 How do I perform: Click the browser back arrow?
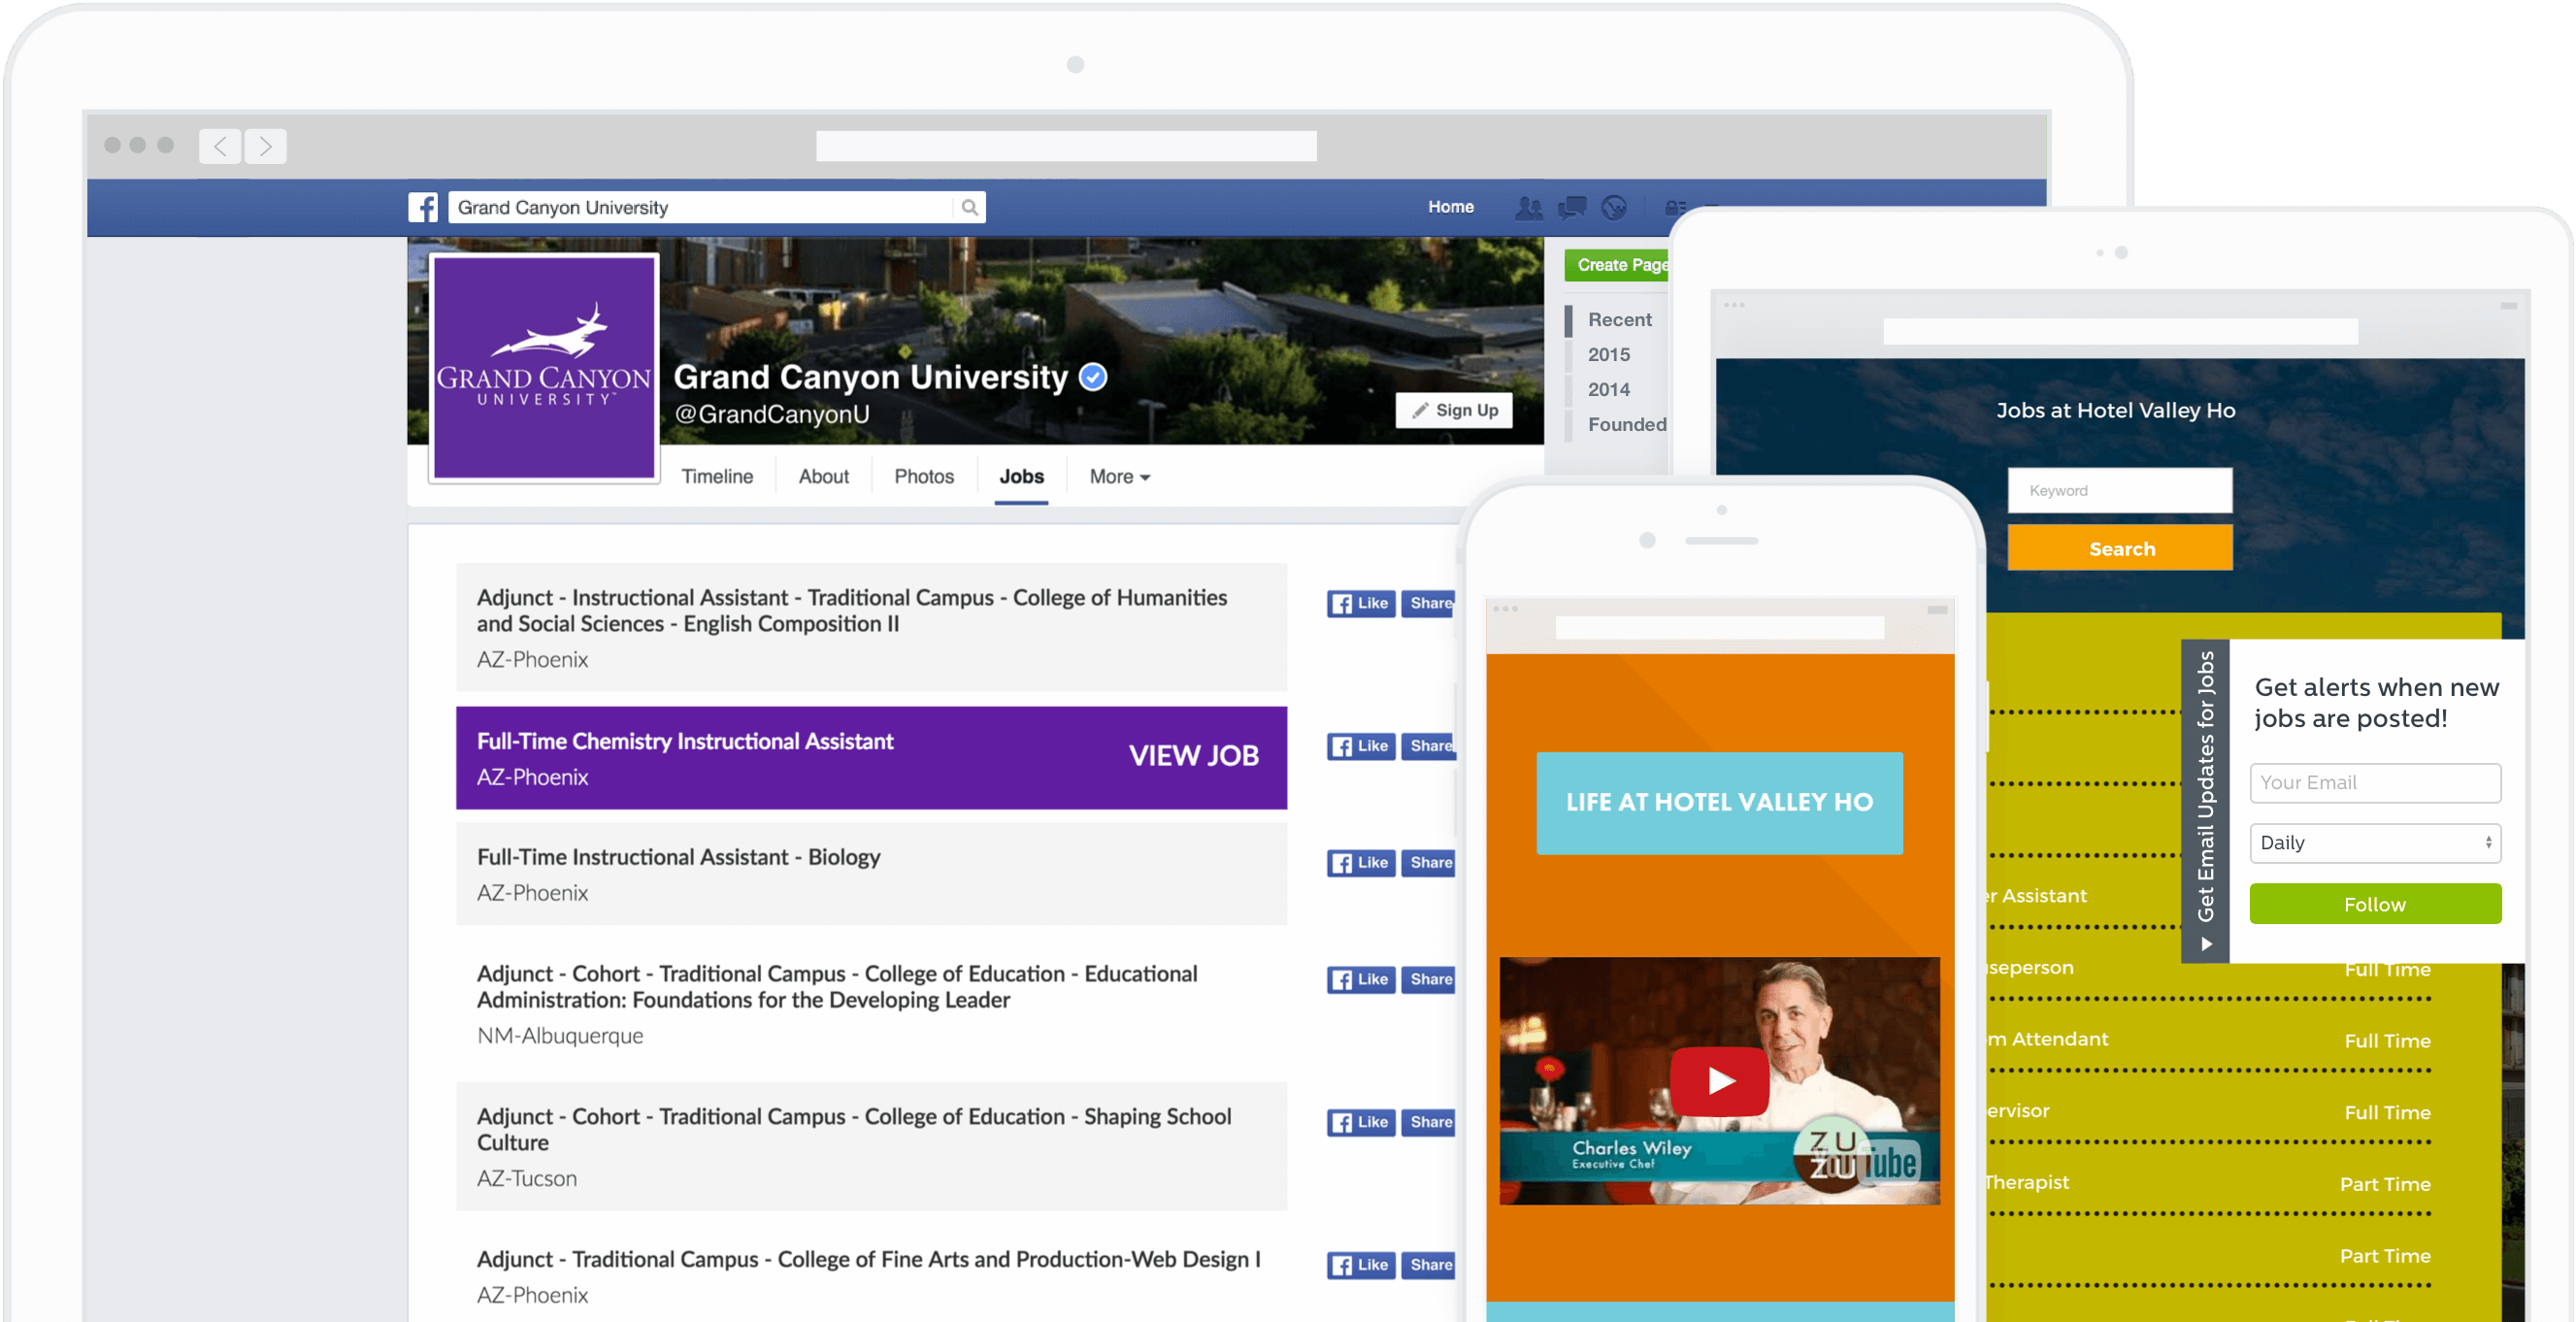[220, 146]
